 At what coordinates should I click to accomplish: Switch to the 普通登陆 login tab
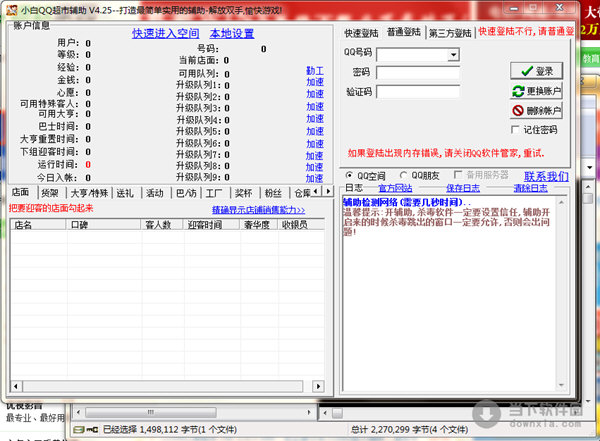click(x=404, y=32)
